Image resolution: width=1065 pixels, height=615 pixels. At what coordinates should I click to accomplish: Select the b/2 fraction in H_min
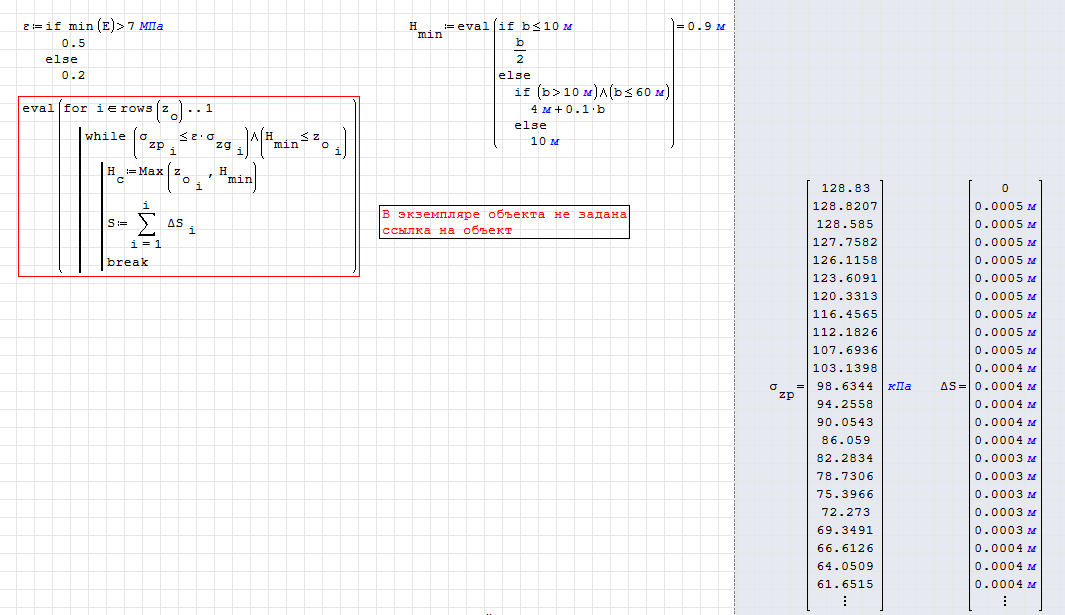(520, 50)
